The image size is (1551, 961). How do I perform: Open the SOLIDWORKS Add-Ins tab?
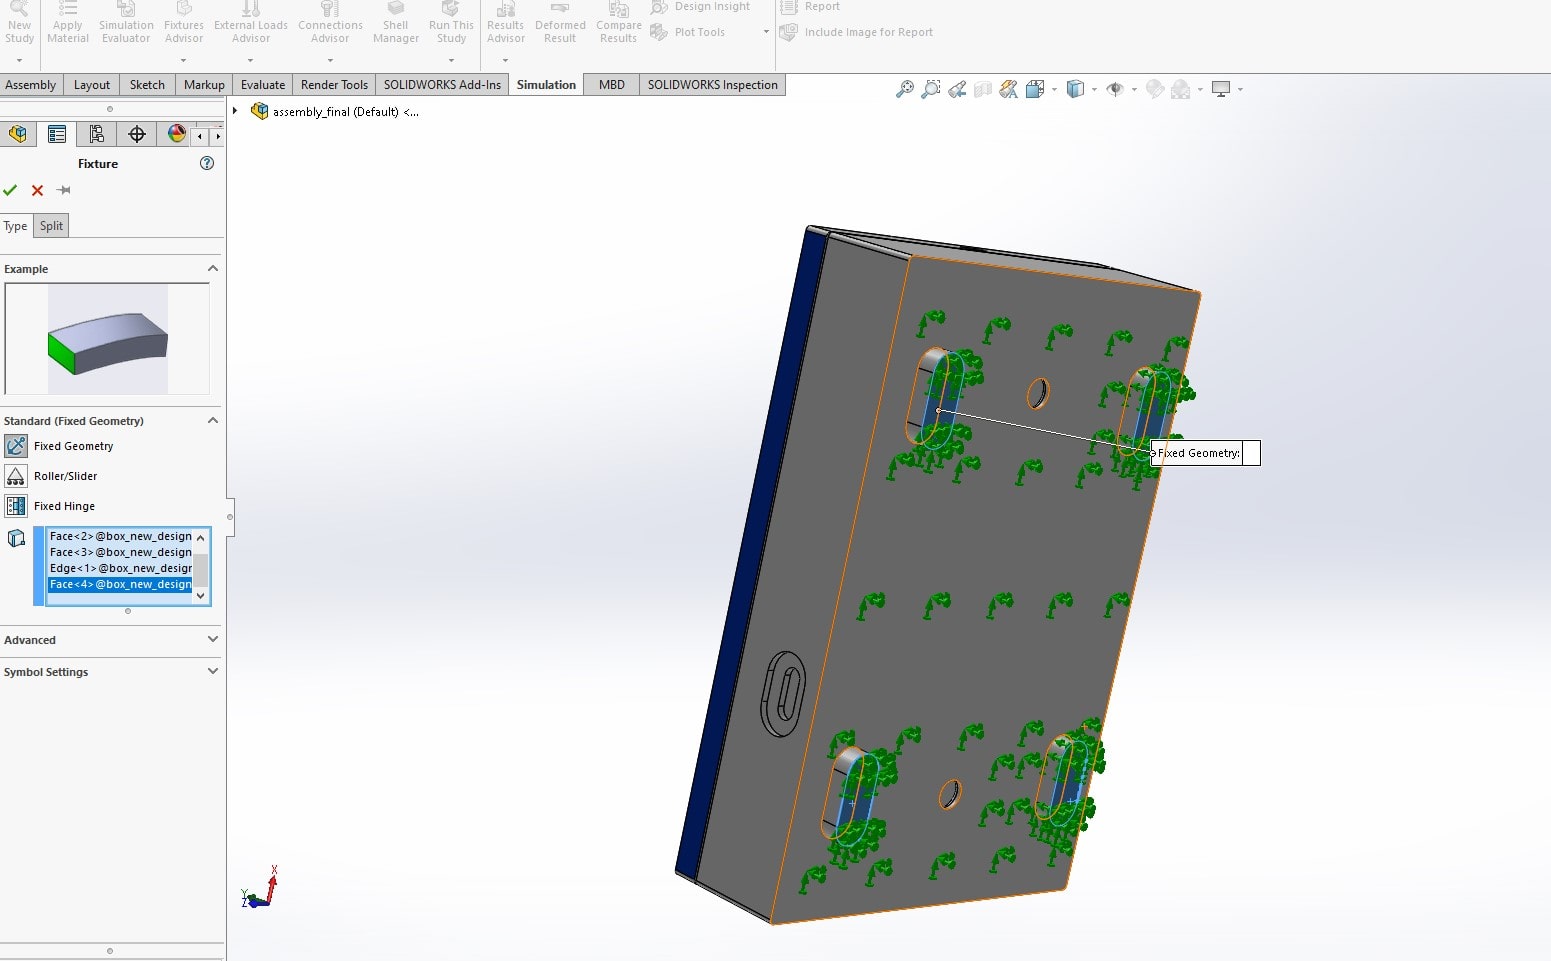tap(442, 85)
